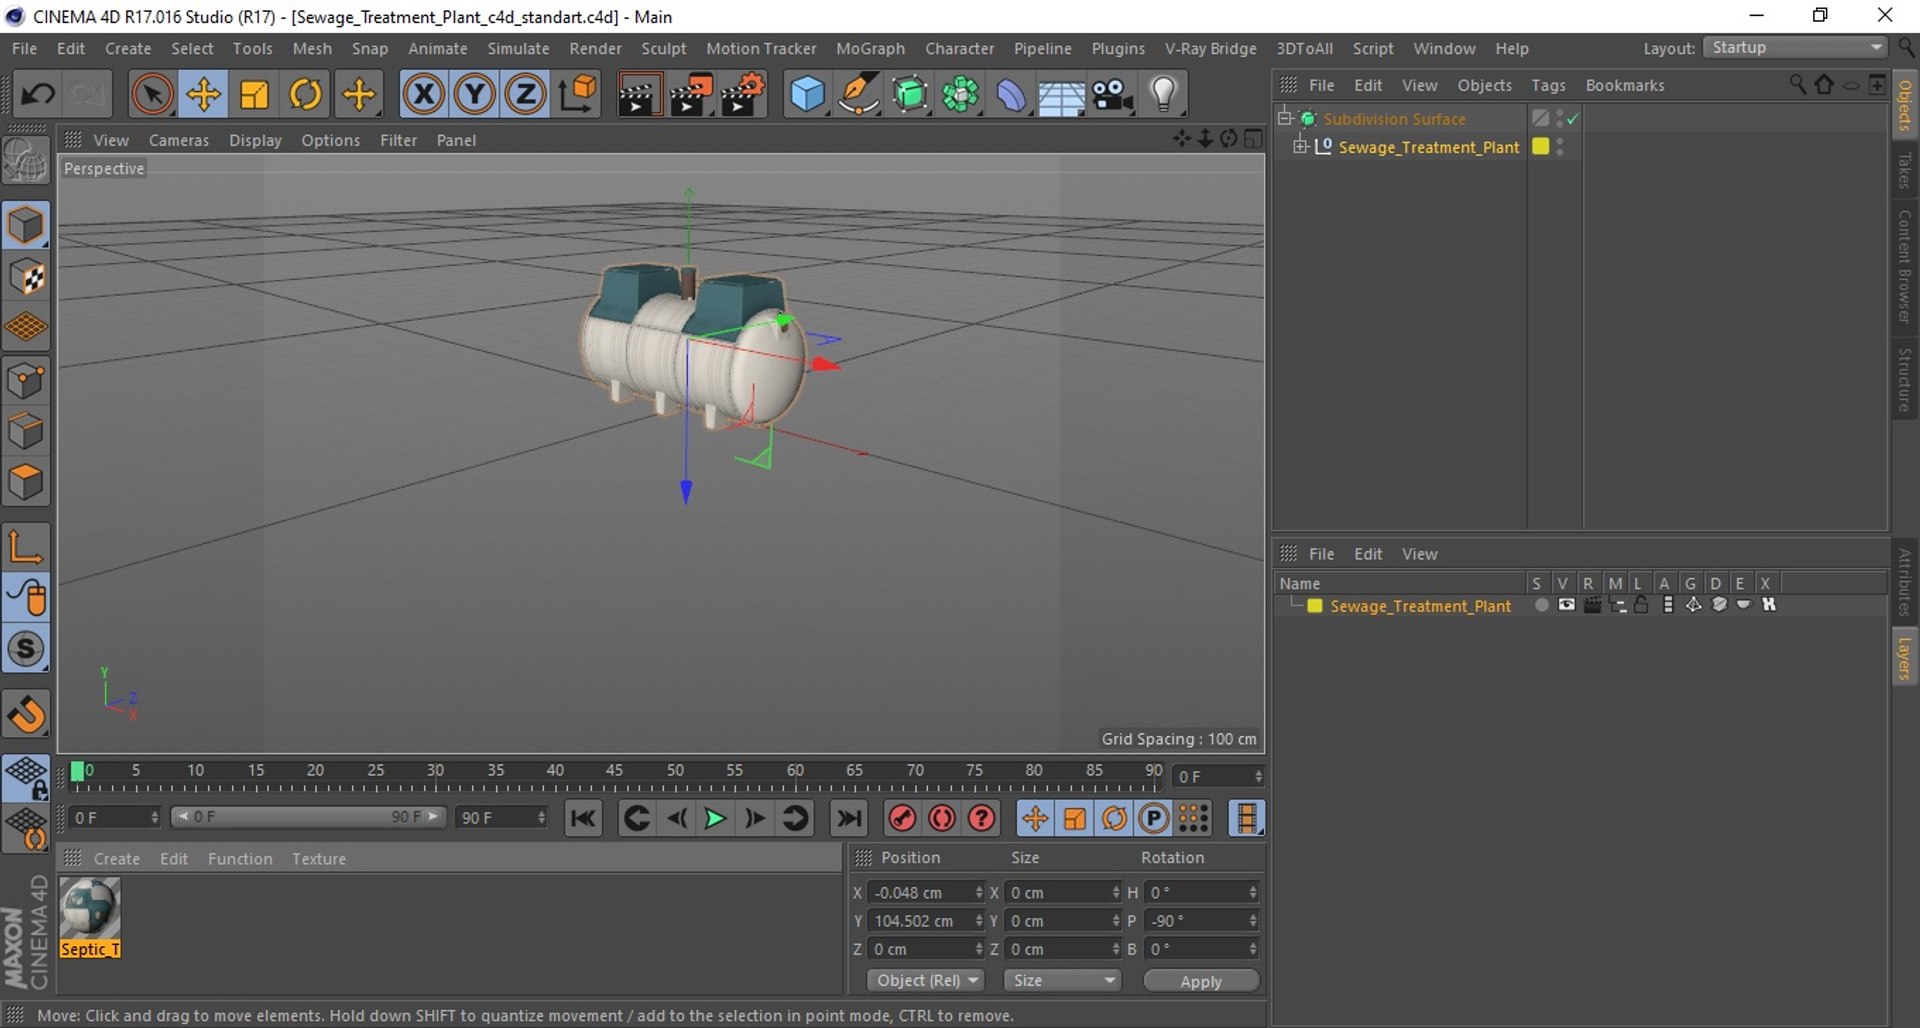Open the Content Browser side tab
This screenshot has width=1920, height=1028.
pyautogui.click(x=1905, y=266)
